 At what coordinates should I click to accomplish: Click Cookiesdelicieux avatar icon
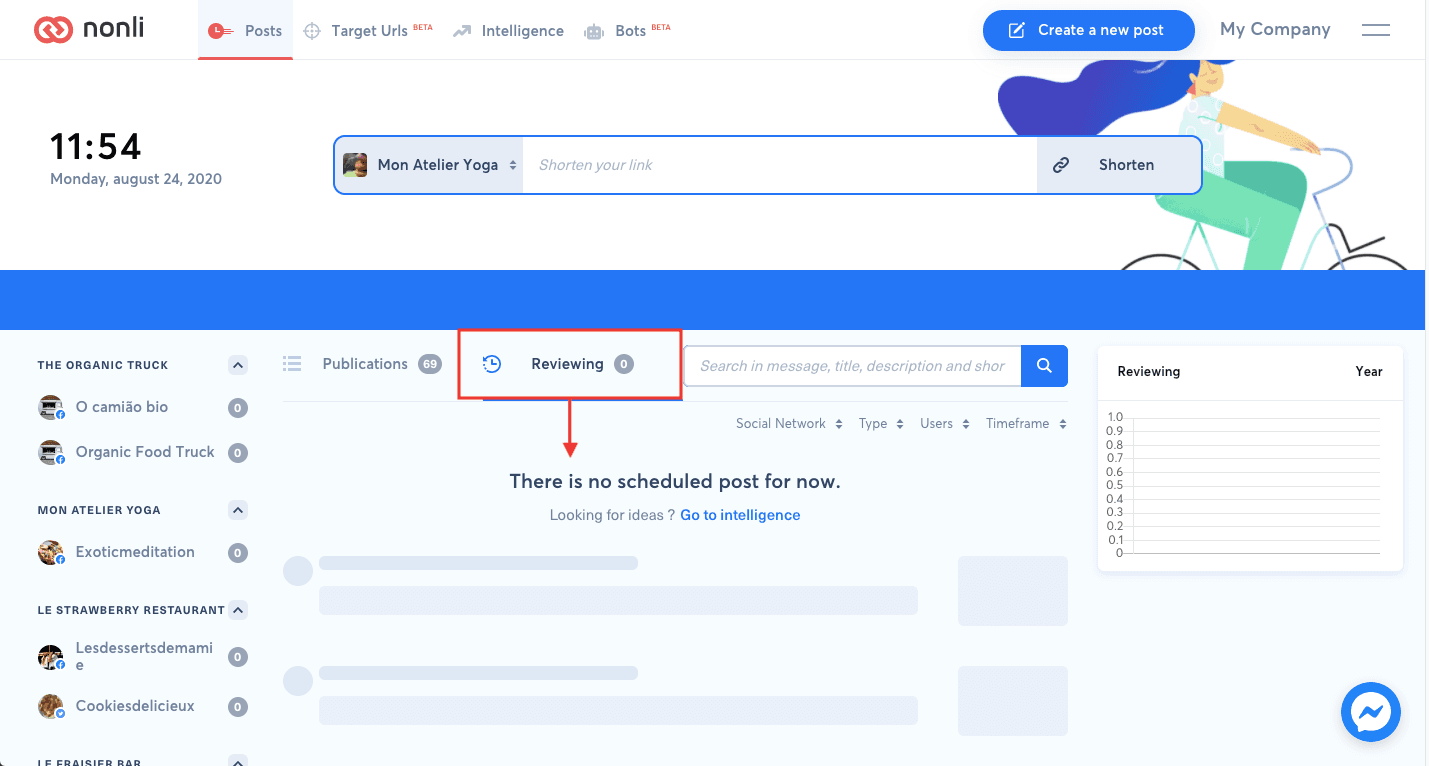coord(51,706)
